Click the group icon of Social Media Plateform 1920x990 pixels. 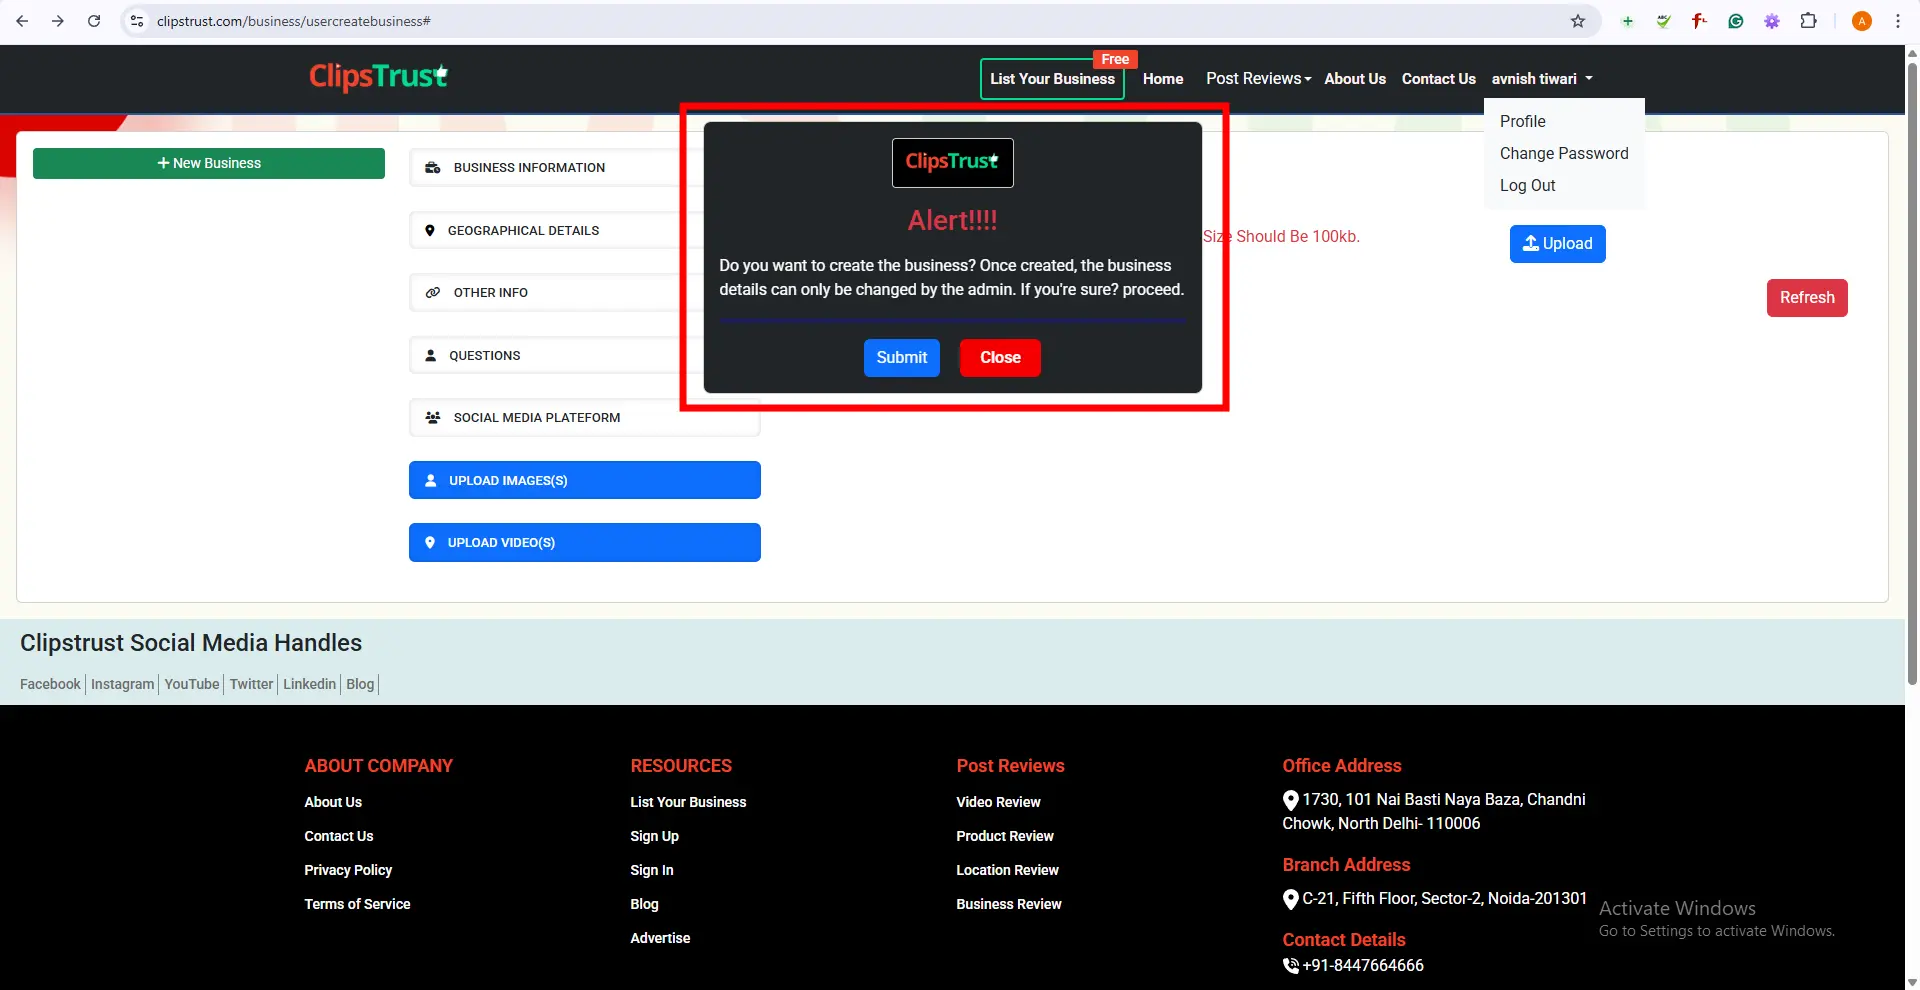pyautogui.click(x=433, y=418)
